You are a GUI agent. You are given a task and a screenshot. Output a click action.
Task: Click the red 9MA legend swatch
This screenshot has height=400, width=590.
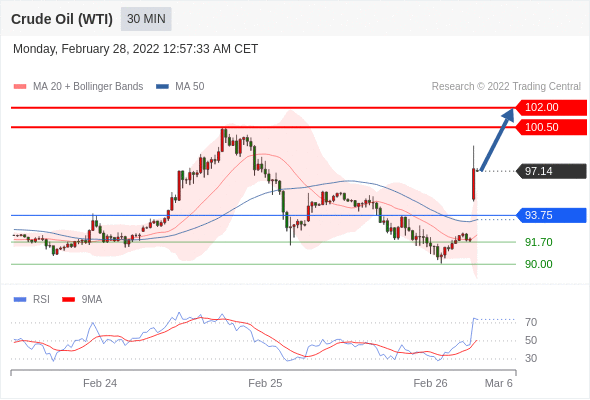(68, 300)
